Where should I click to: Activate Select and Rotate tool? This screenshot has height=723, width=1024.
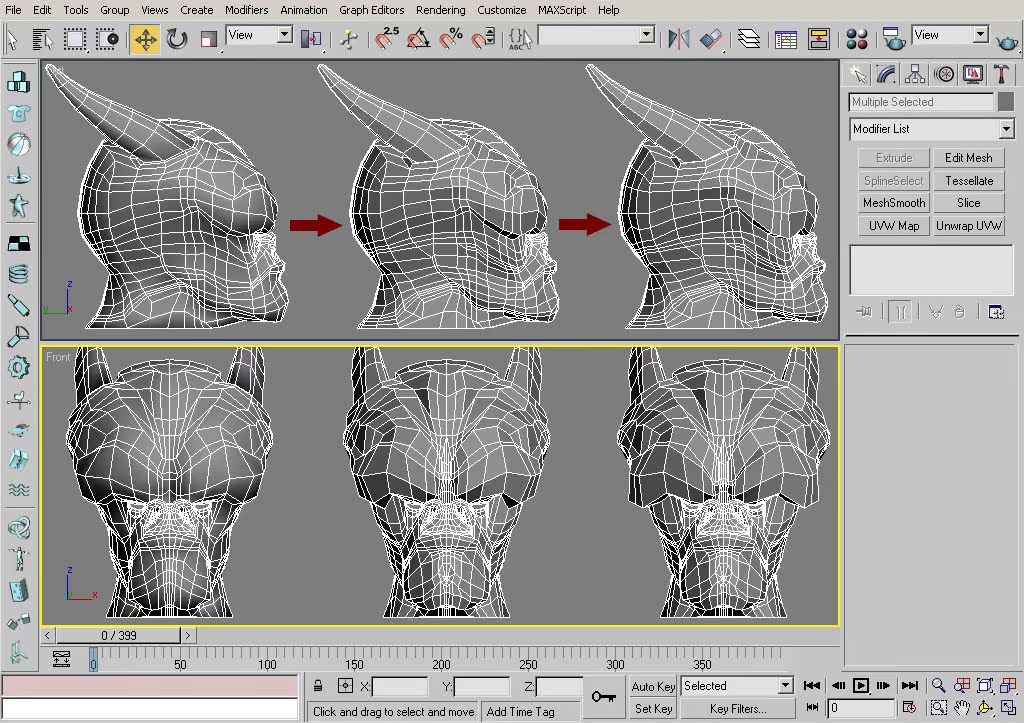coord(176,39)
